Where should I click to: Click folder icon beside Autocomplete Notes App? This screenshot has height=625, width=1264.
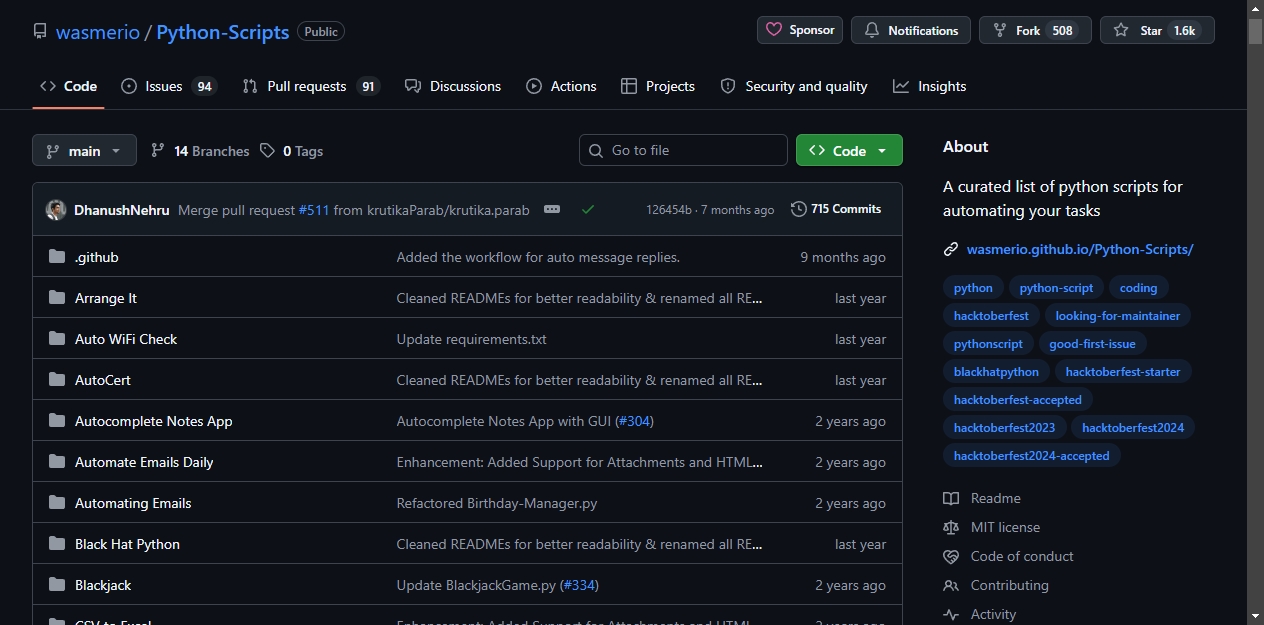point(57,421)
